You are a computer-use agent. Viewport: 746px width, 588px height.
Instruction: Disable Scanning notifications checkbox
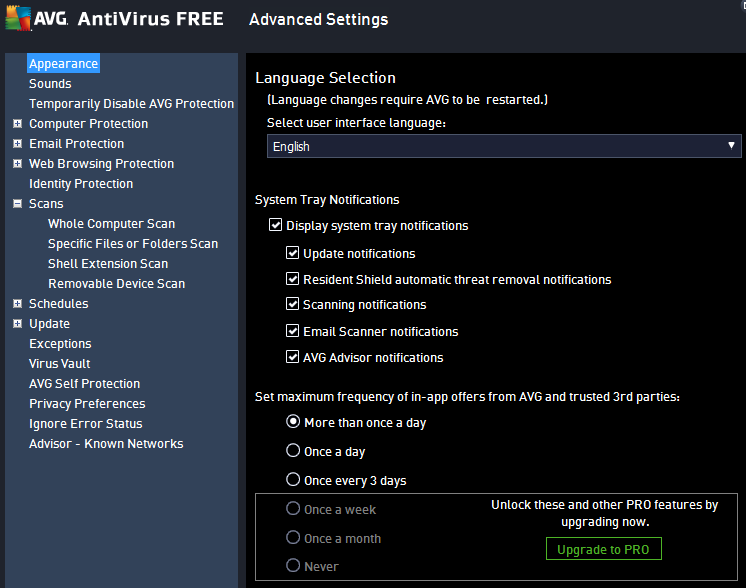click(292, 304)
